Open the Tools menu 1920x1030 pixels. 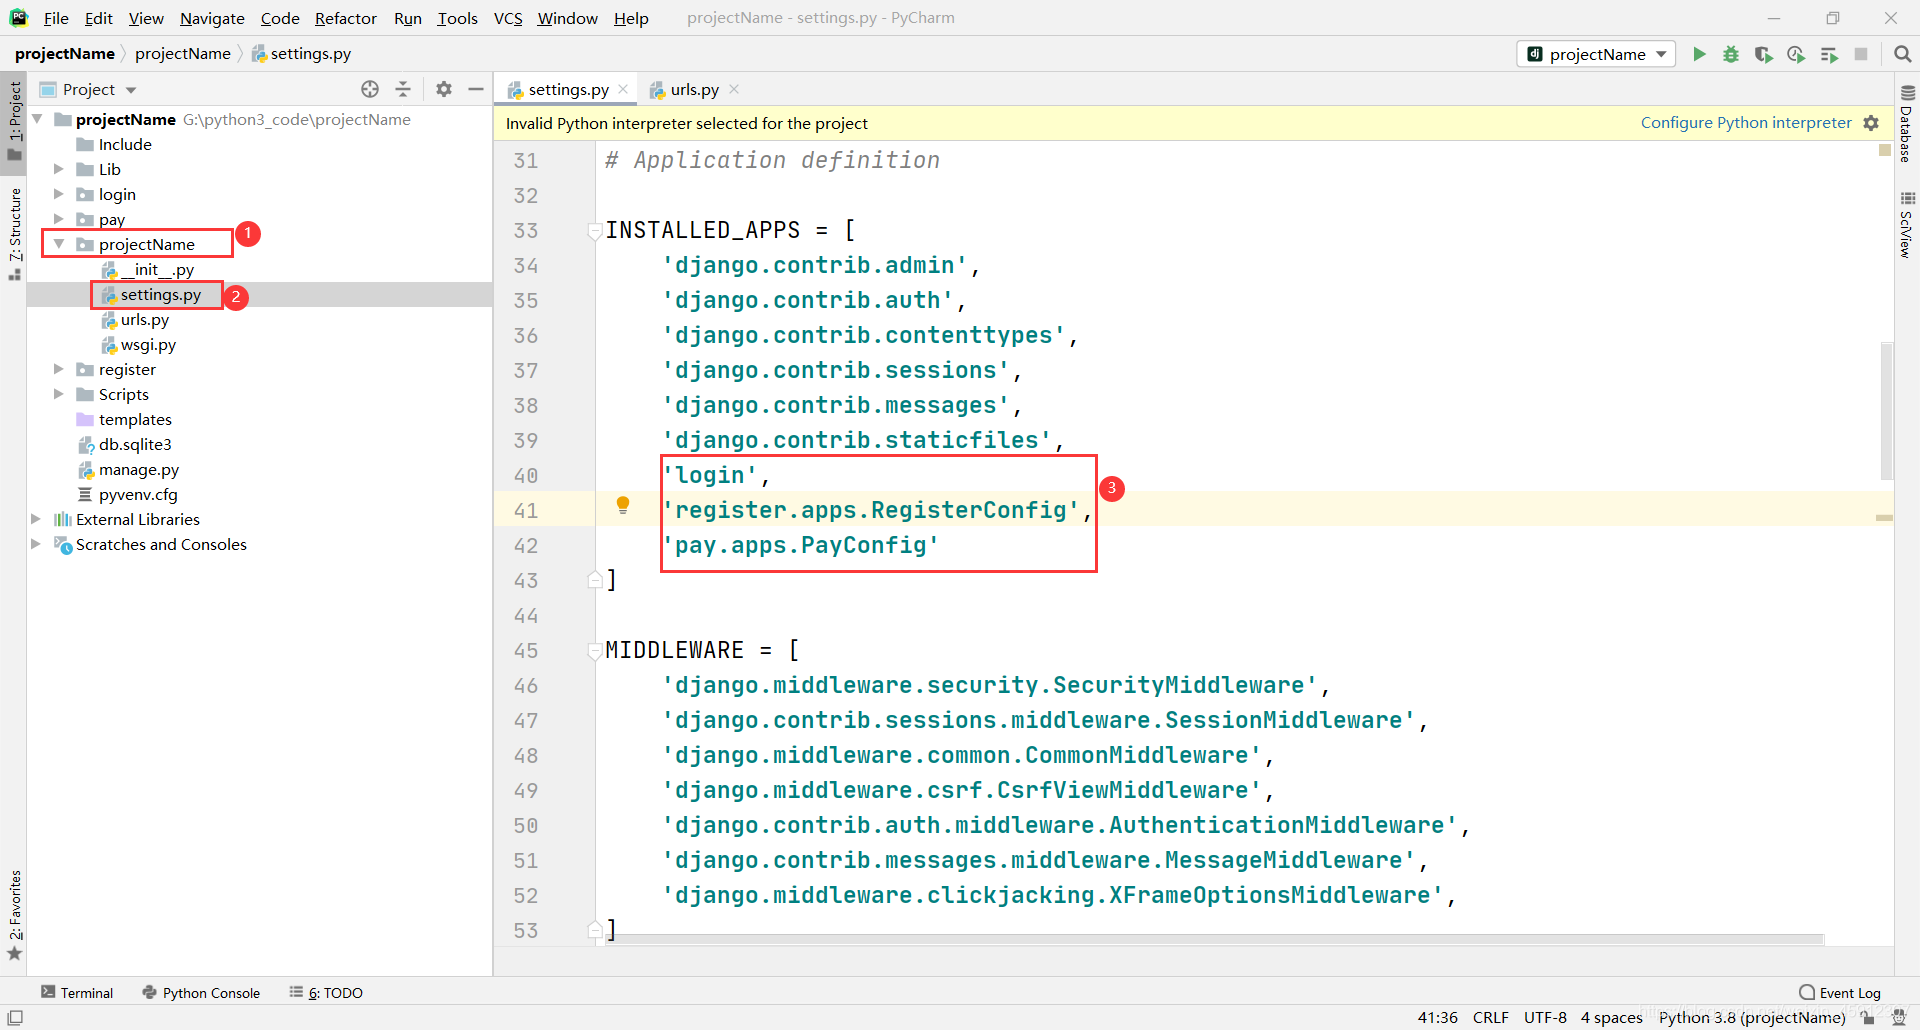tap(457, 18)
